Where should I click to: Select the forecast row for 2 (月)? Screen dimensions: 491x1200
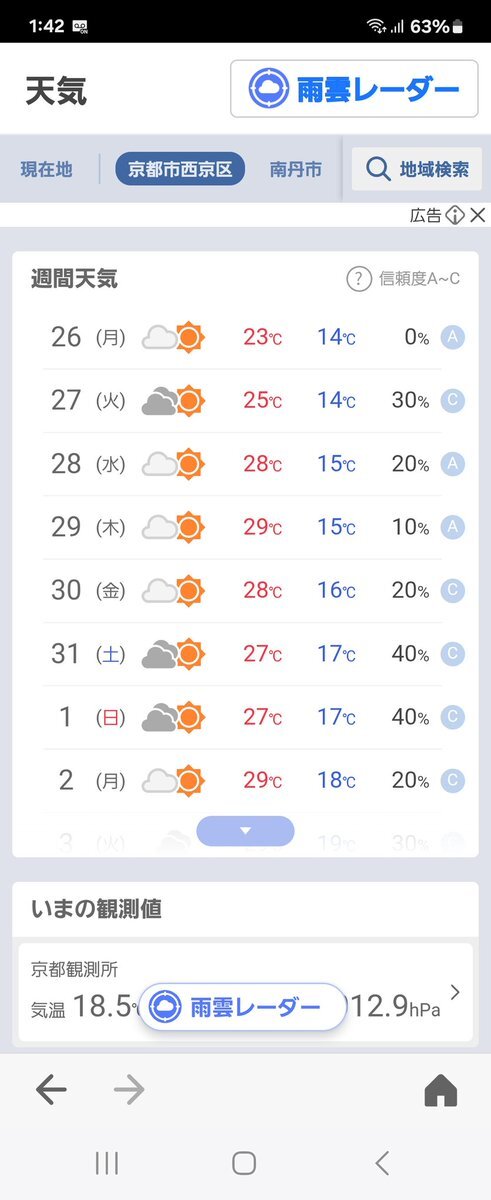coord(245,781)
